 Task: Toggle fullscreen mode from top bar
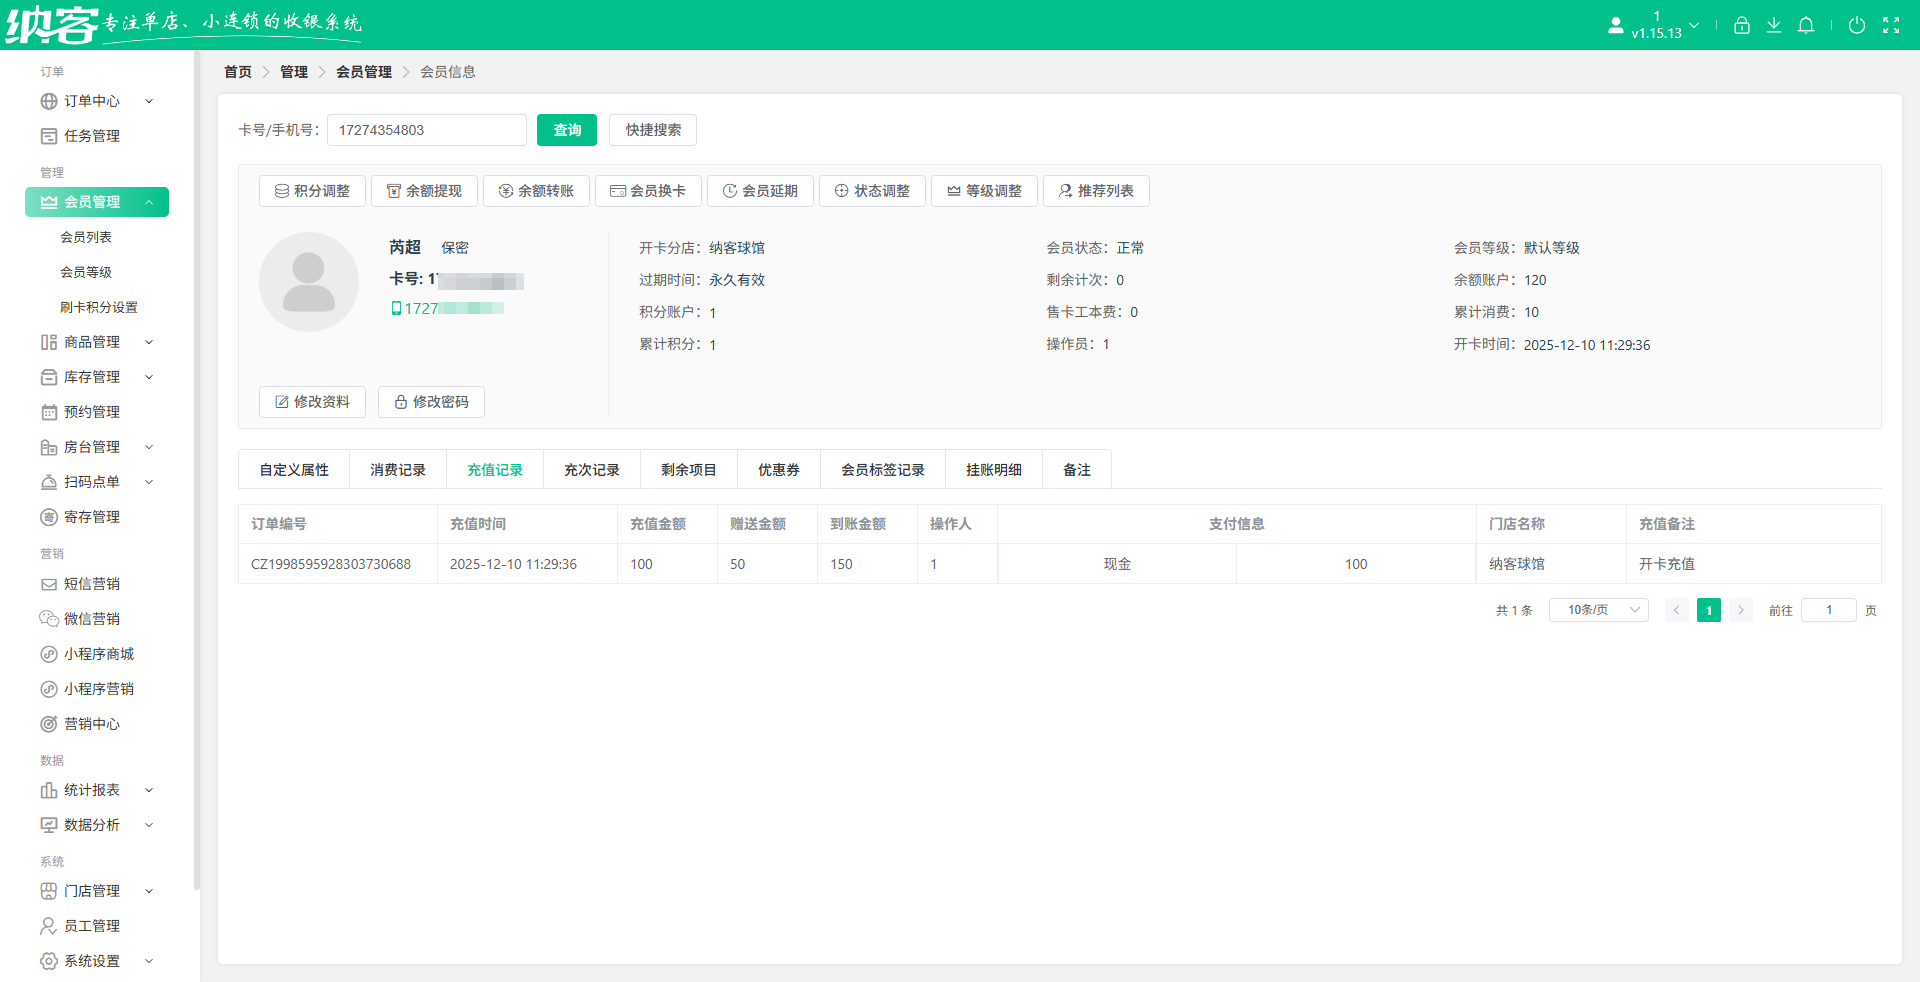pos(1892,25)
